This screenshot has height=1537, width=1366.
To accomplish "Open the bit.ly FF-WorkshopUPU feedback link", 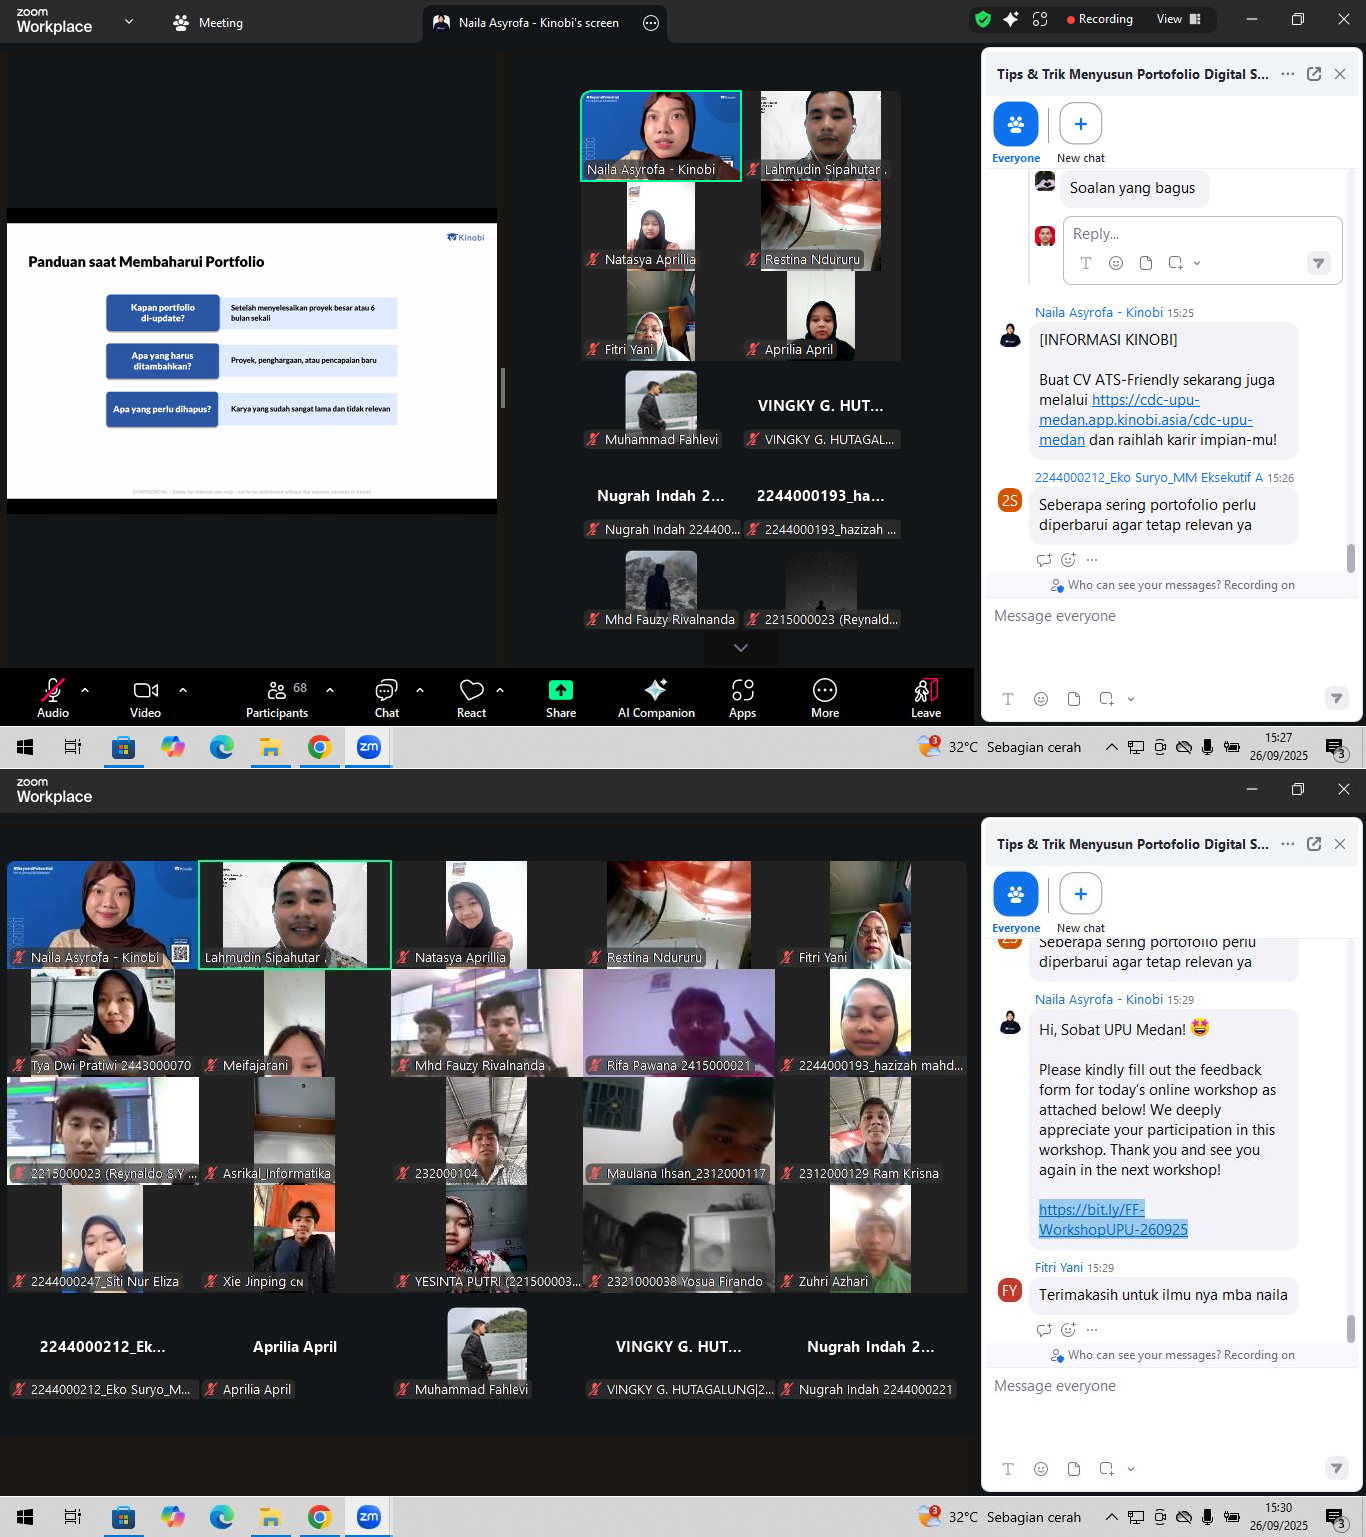I will [1112, 1219].
